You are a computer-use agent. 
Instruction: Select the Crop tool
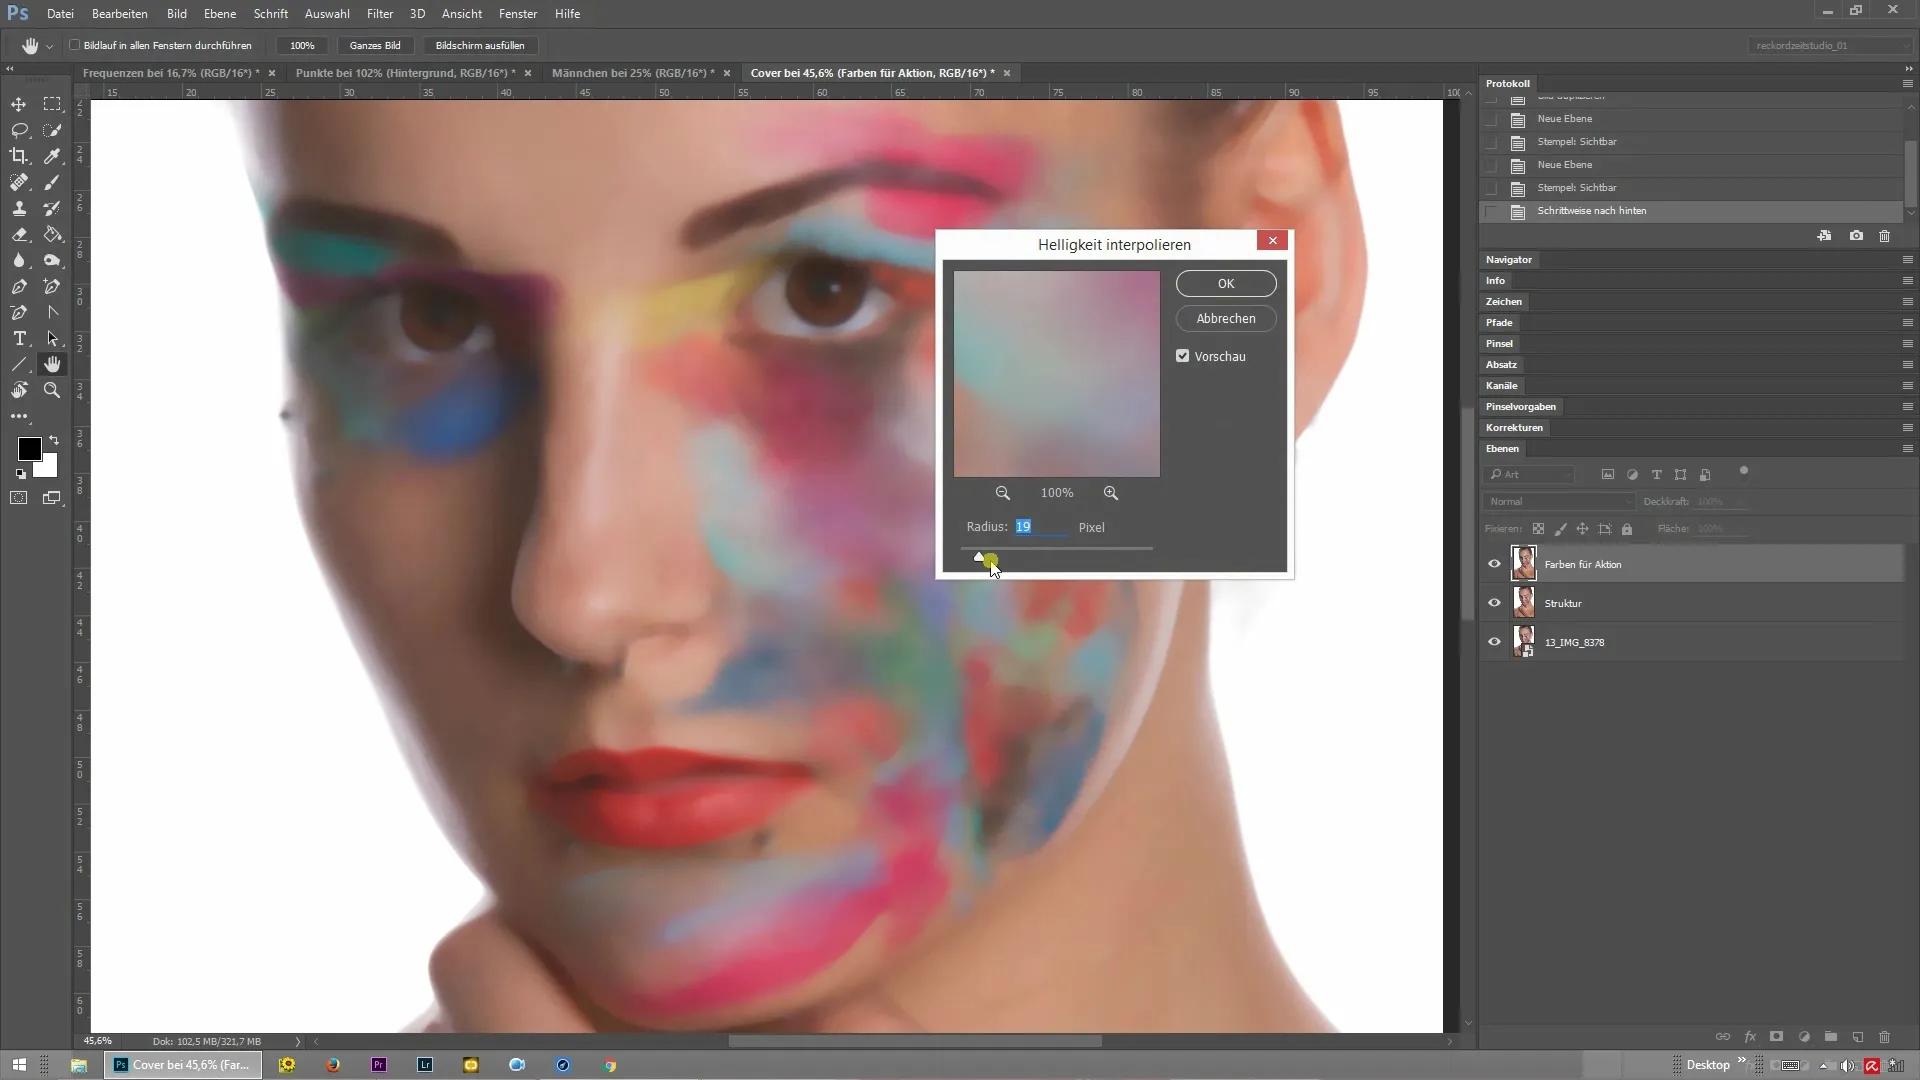[19, 156]
